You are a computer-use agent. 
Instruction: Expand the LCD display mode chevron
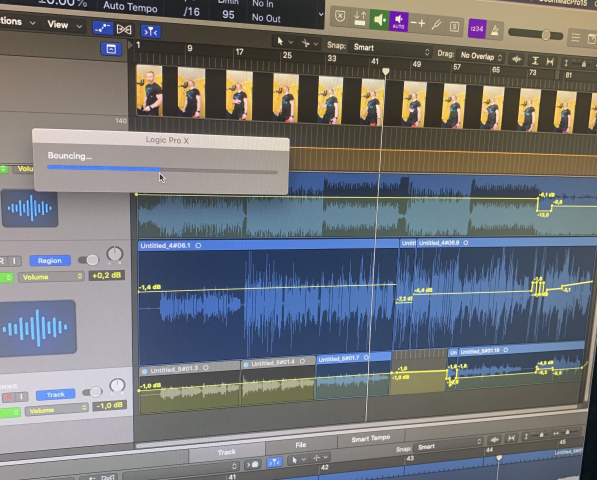tap(321, 14)
